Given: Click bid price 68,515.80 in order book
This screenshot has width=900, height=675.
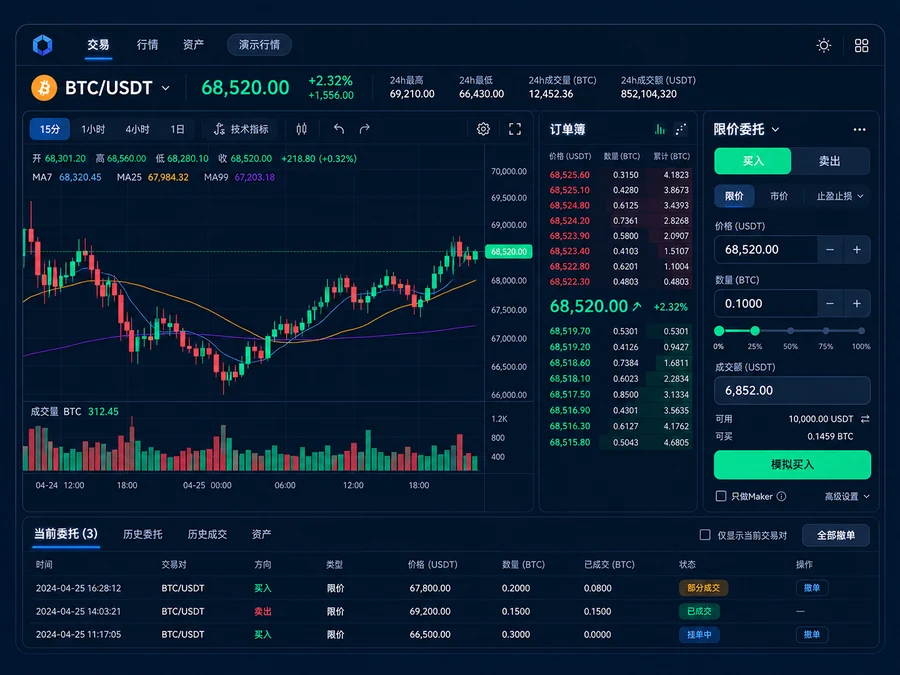Looking at the screenshot, I should 569,443.
